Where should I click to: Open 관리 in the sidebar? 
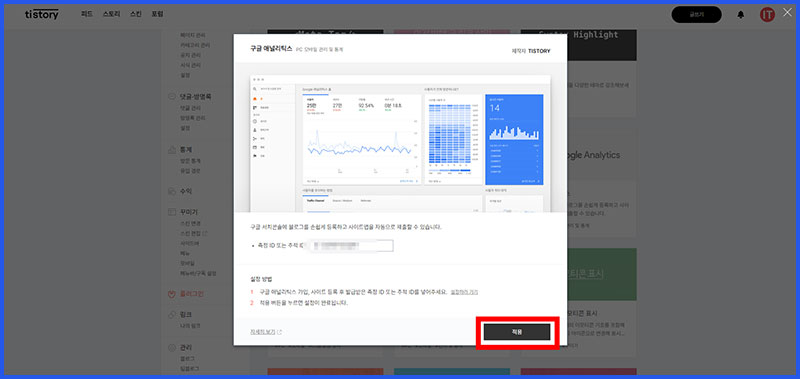click(186, 348)
